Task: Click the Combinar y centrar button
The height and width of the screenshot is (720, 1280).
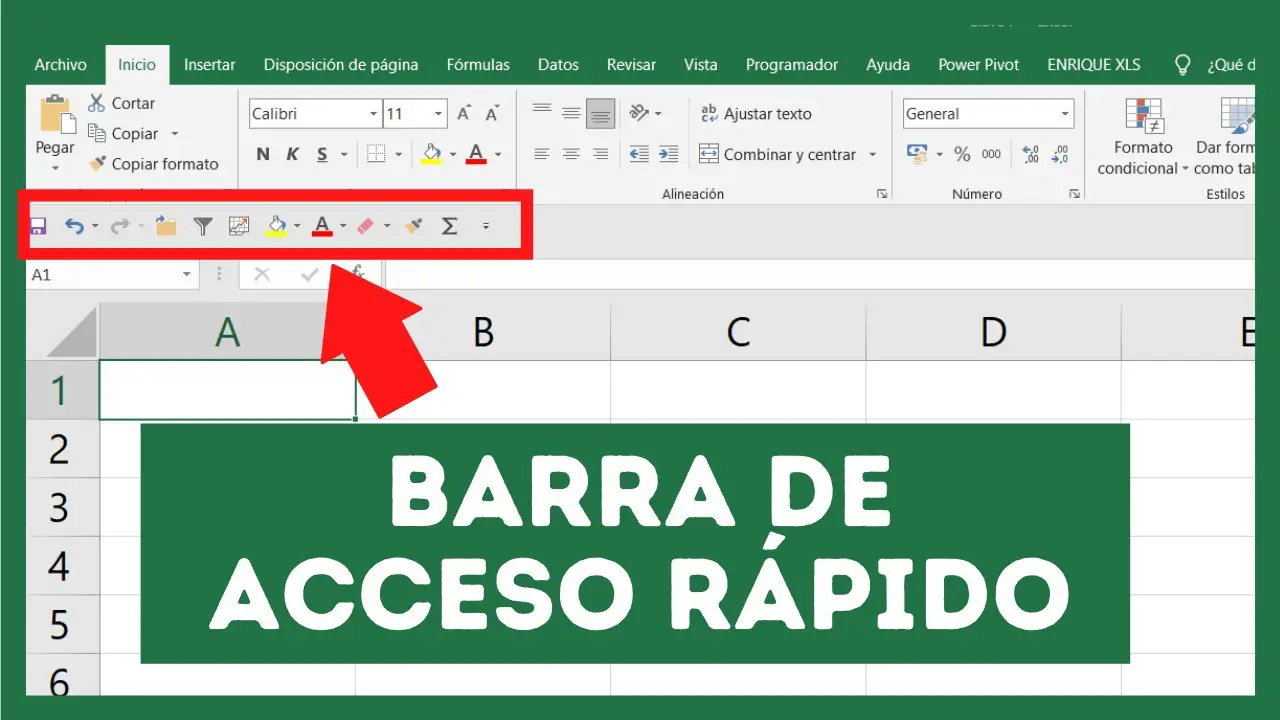Action: [x=778, y=154]
